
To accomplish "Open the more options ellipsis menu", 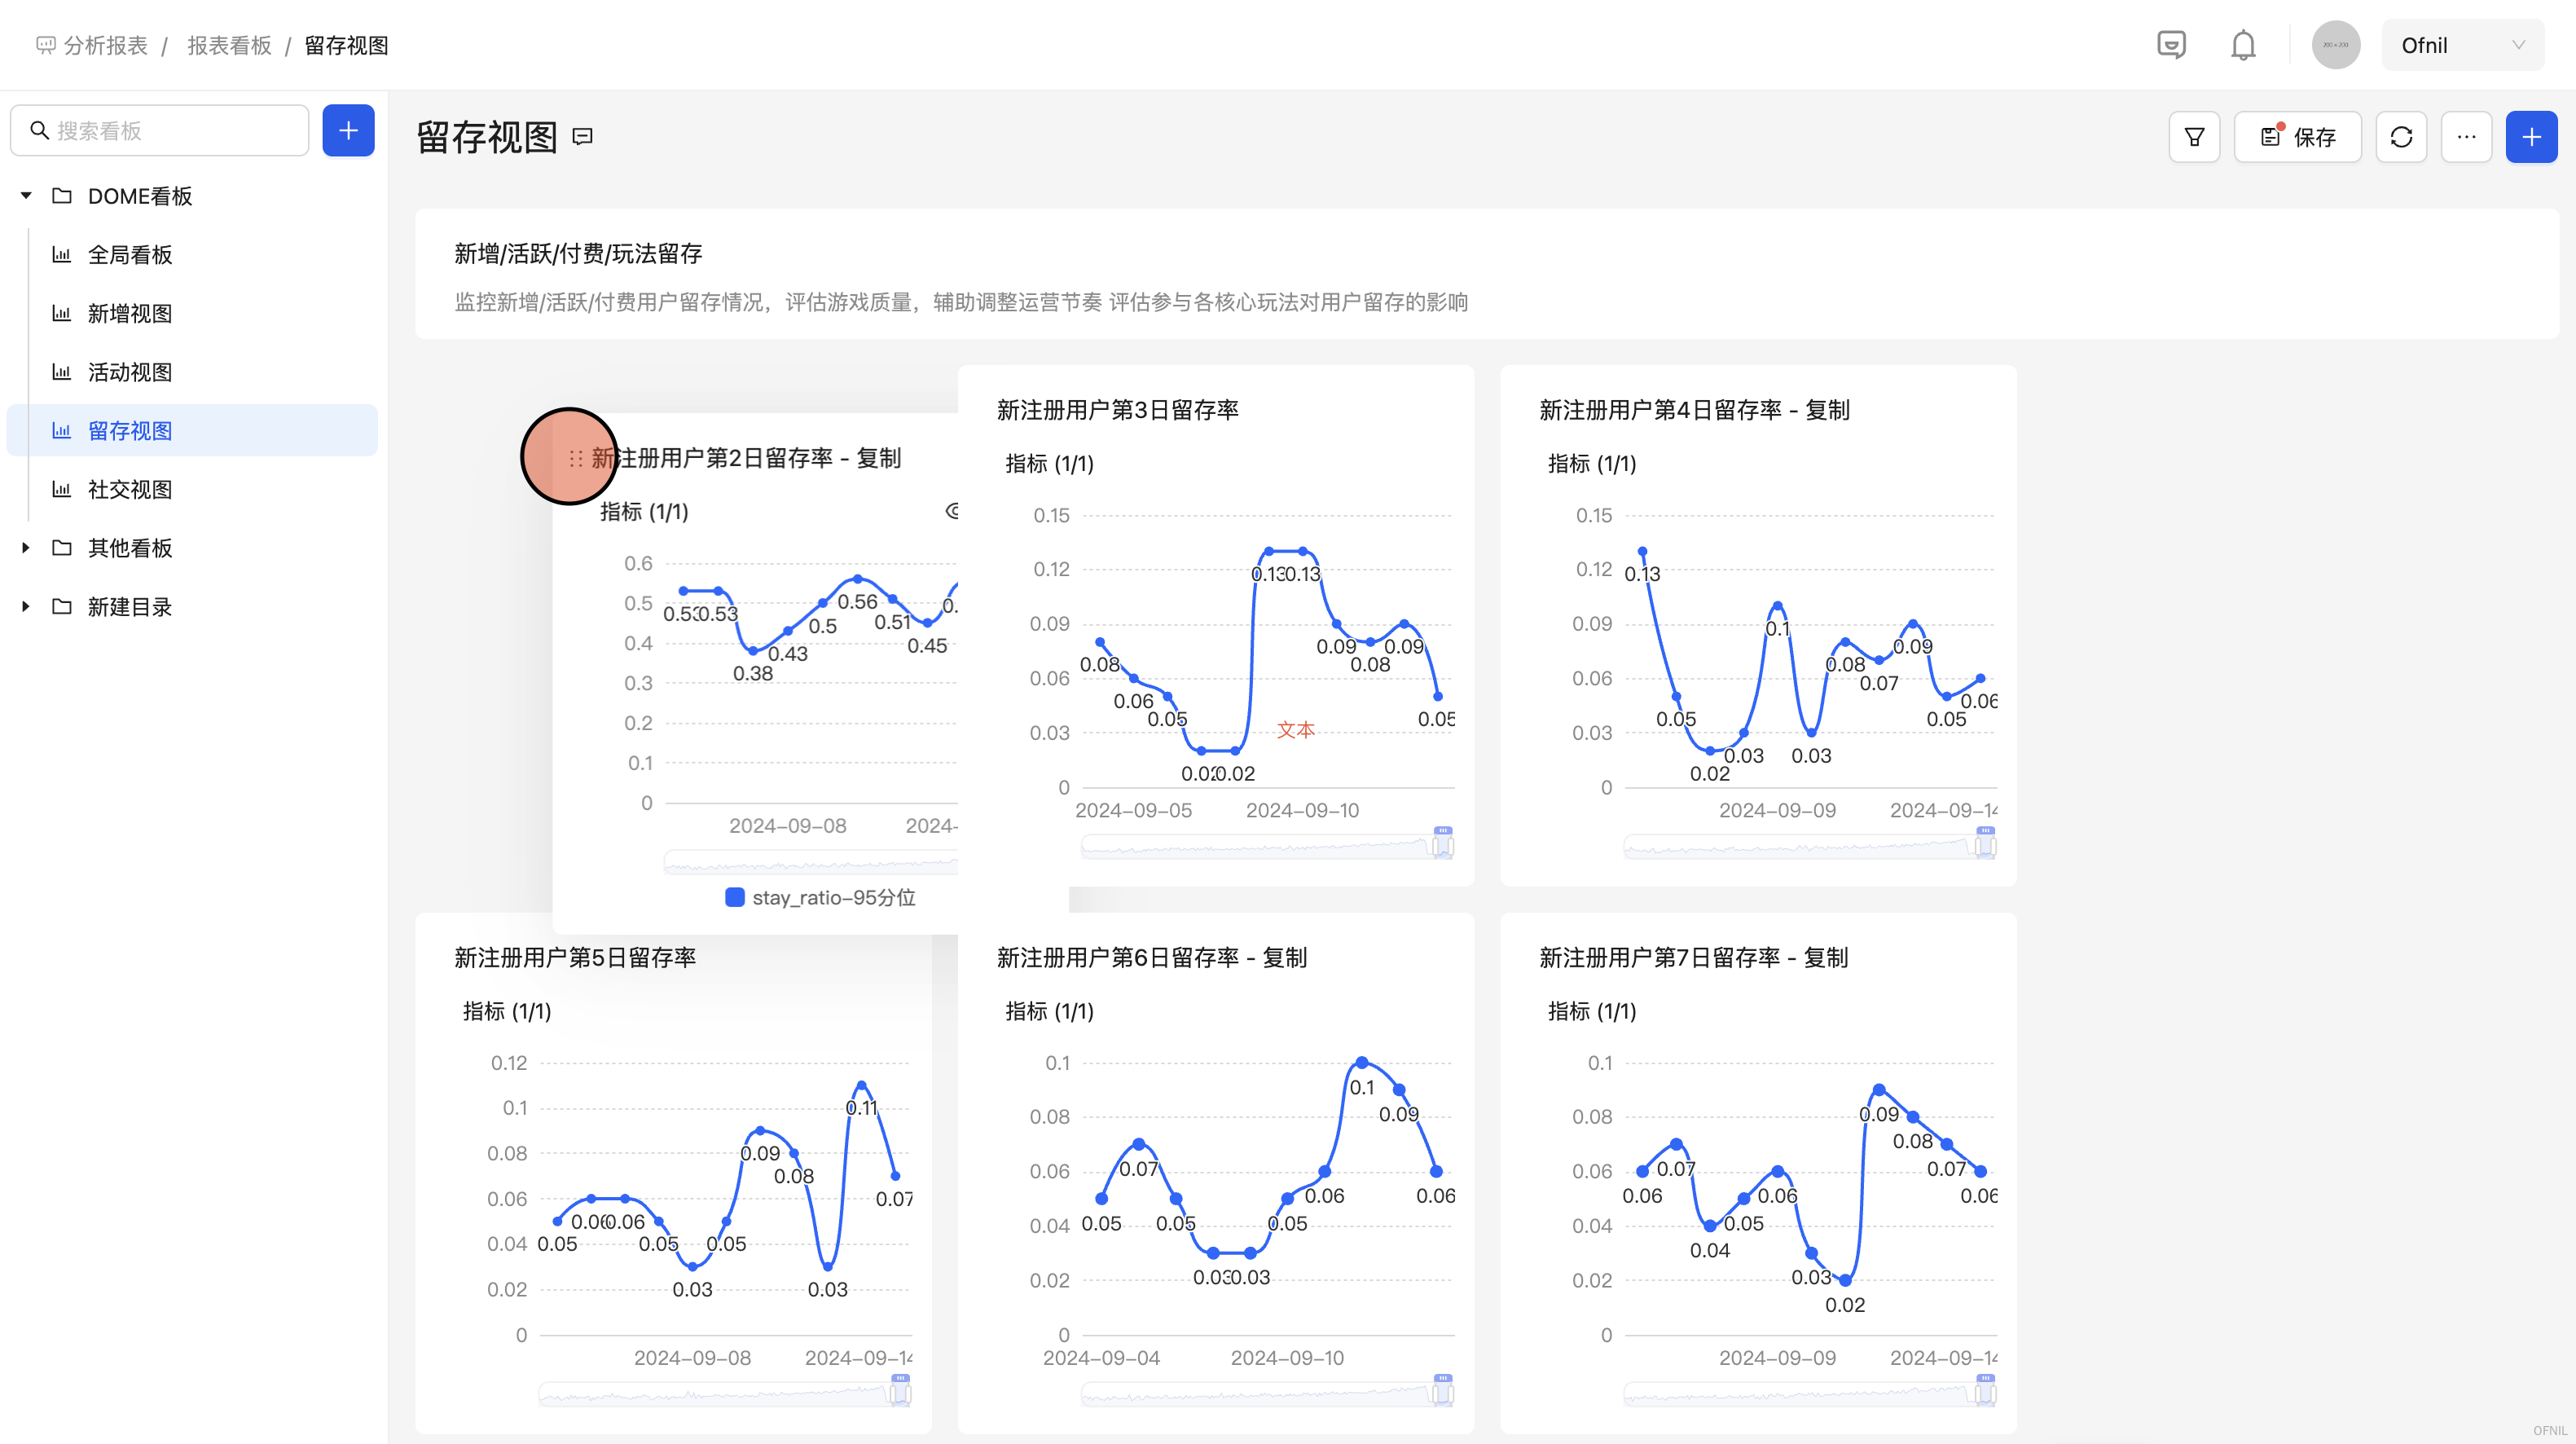I will click(2466, 137).
